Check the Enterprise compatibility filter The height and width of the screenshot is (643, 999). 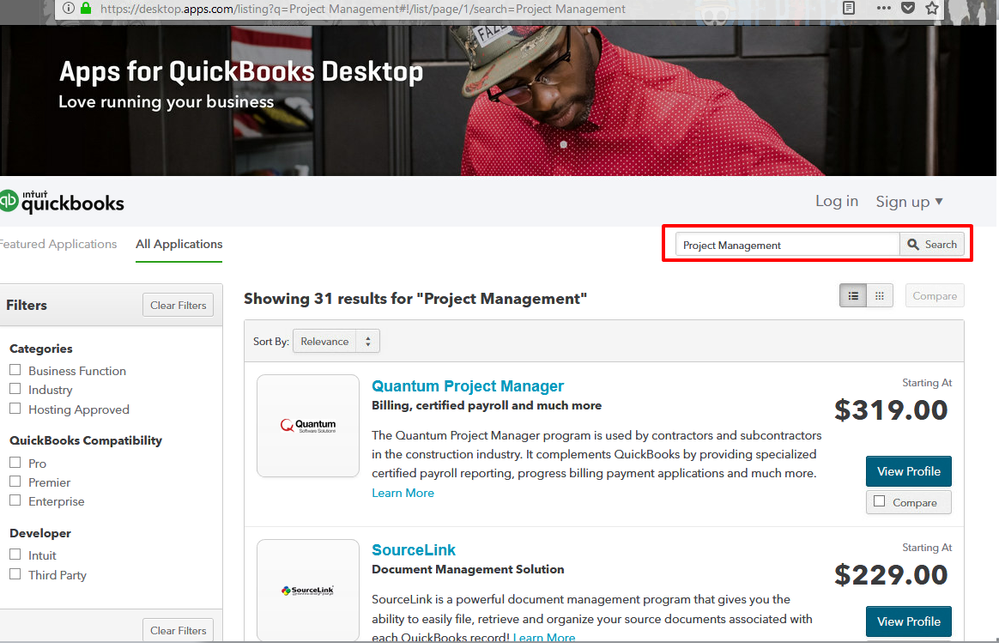(15, 500)
